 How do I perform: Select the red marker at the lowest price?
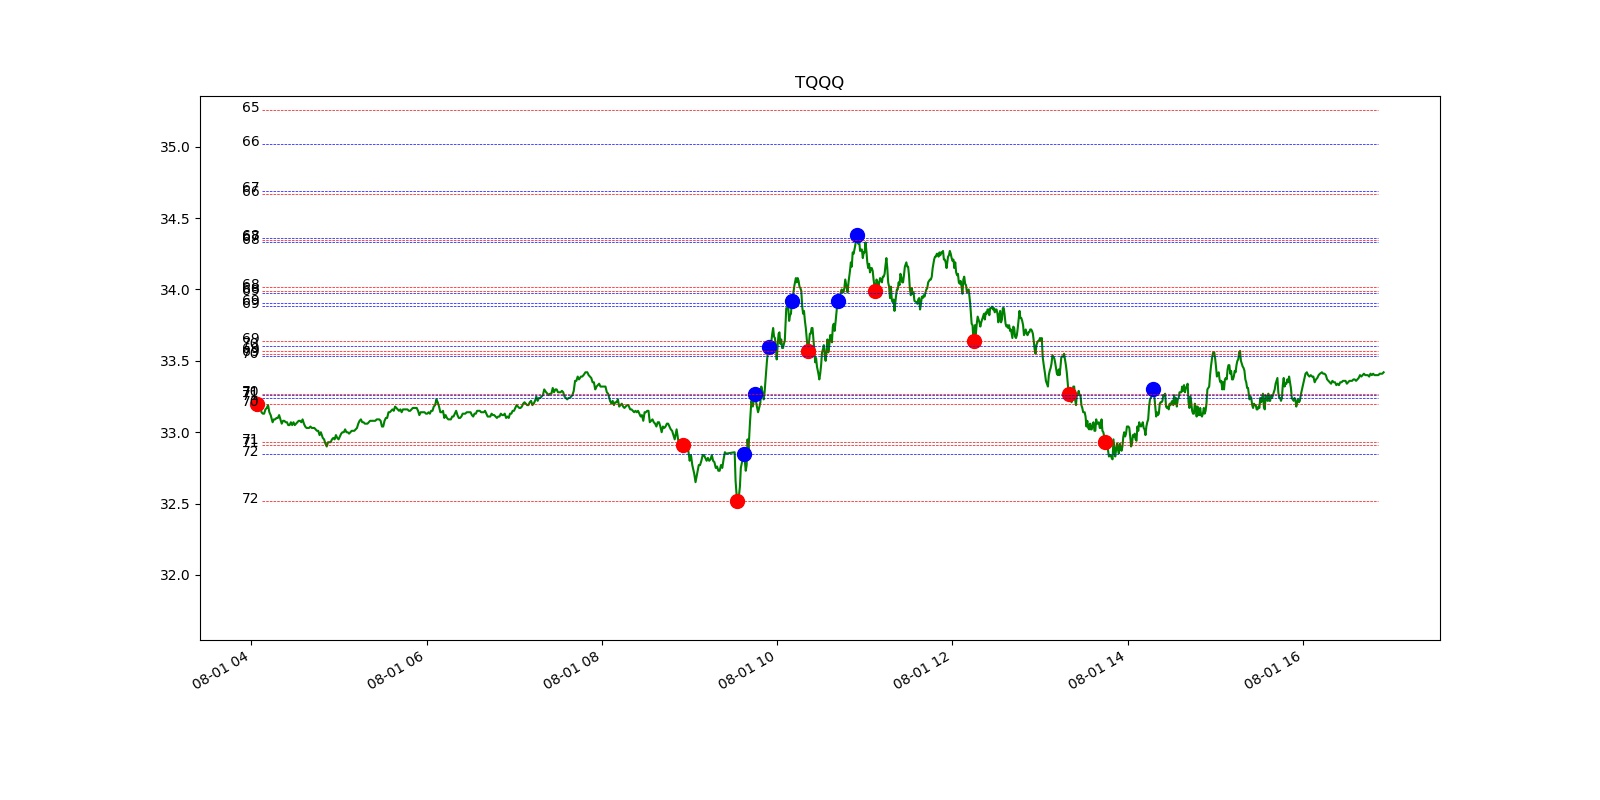click(737, 501)
